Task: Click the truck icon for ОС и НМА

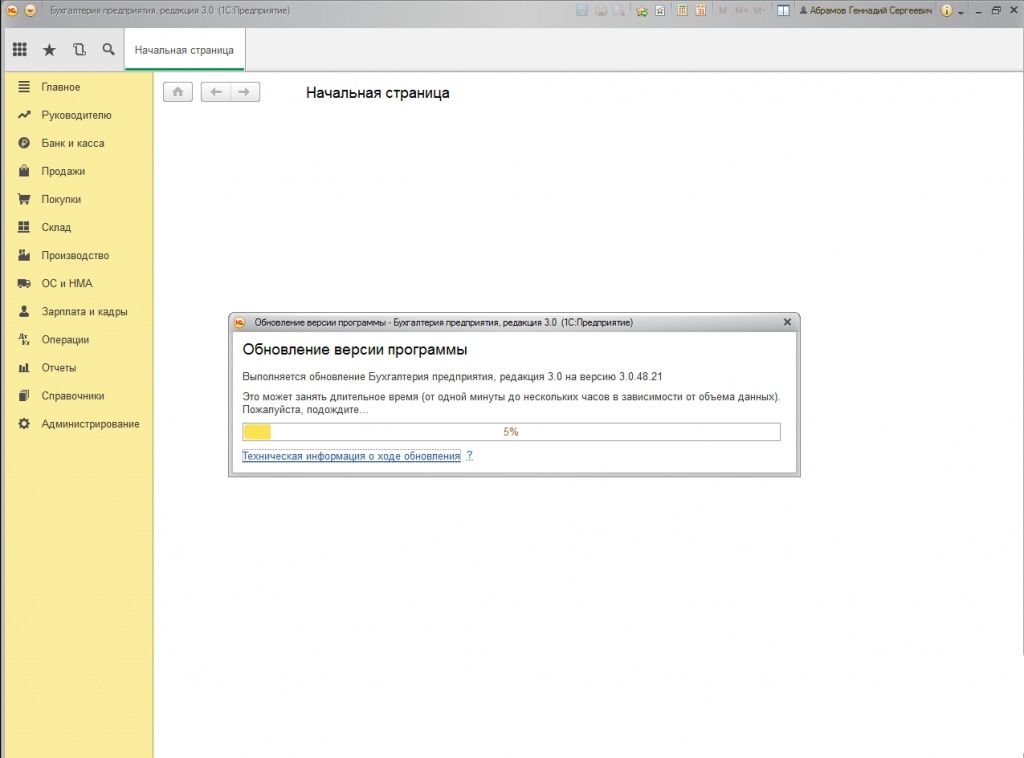Action: point(24,283)
